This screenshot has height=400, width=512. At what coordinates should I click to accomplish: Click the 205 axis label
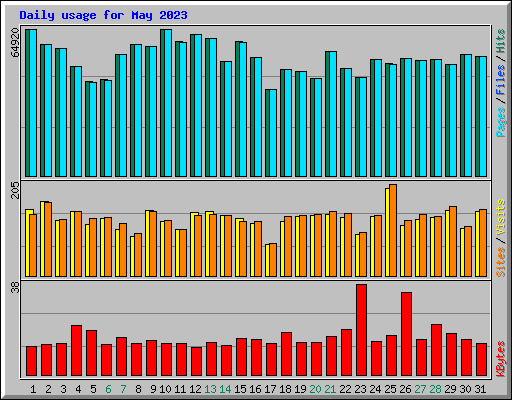click(15, 191)
